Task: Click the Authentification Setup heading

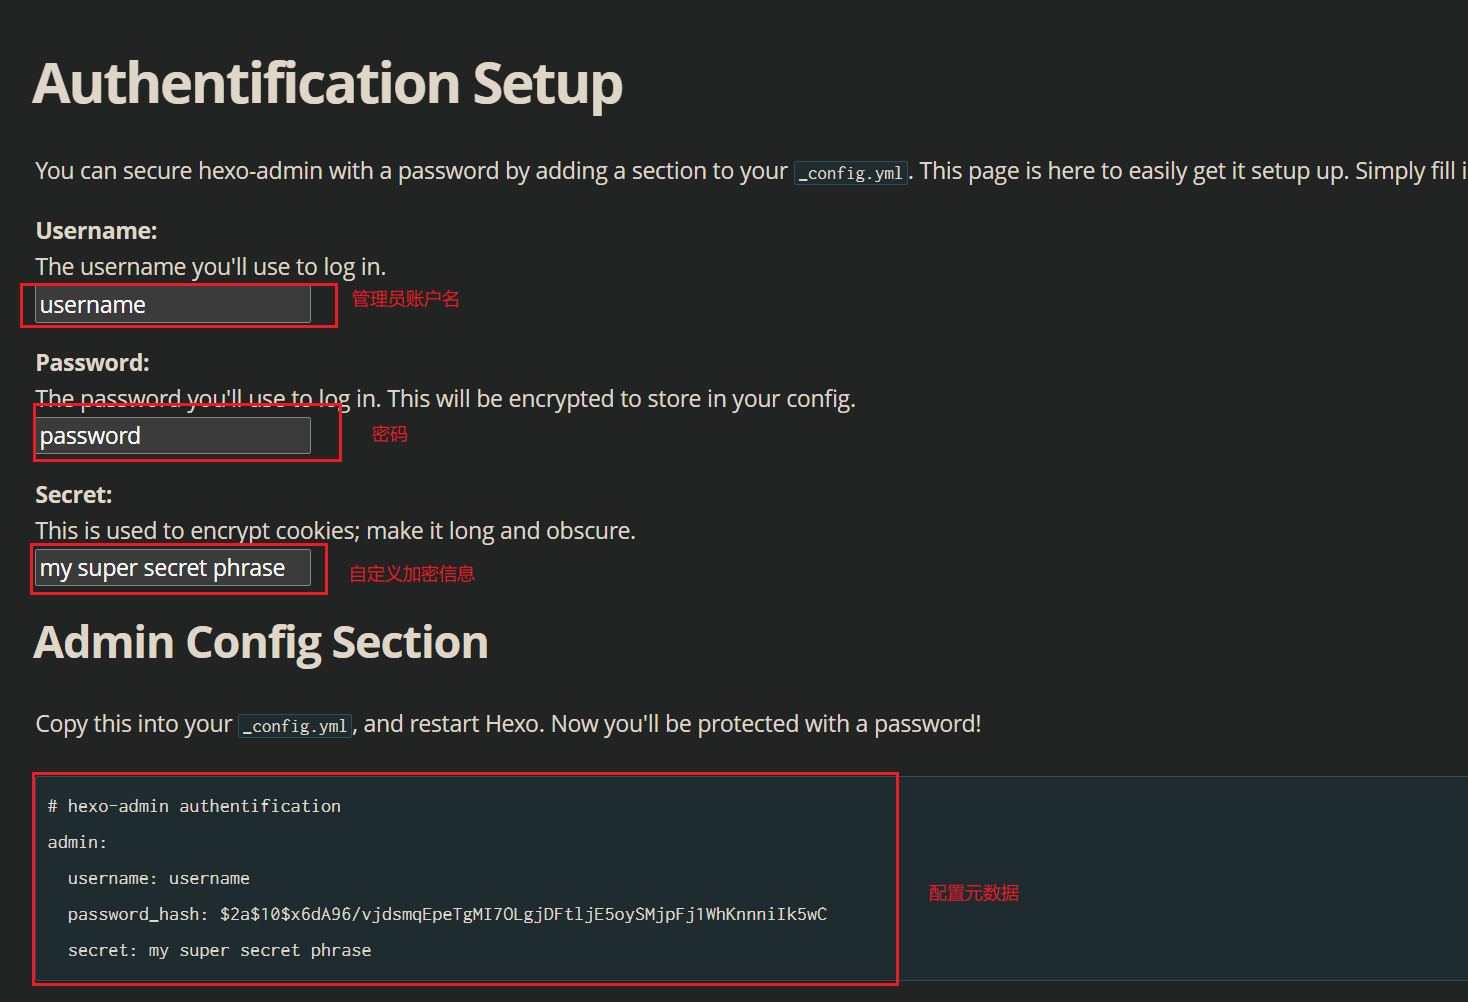Action: coord(328,84)
